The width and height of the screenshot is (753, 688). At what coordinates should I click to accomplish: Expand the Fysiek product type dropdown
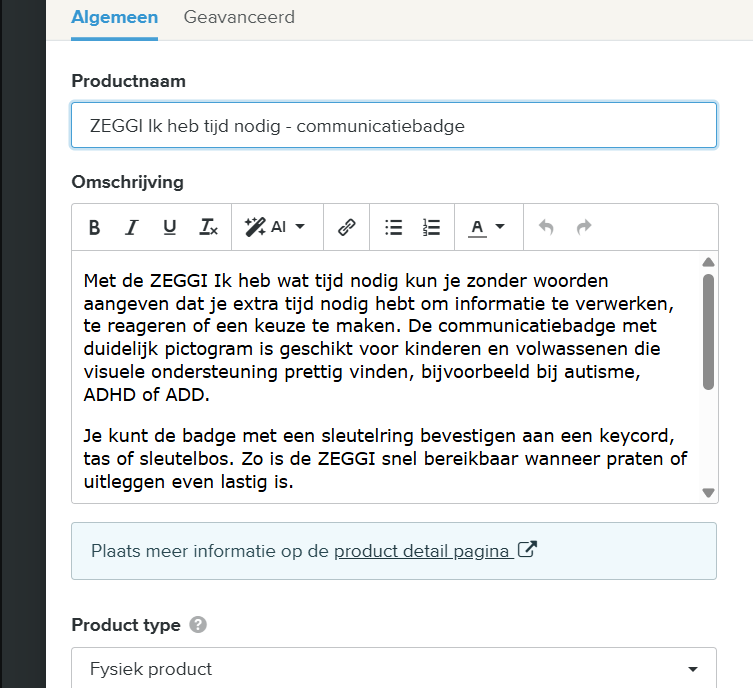click(394, 668)
